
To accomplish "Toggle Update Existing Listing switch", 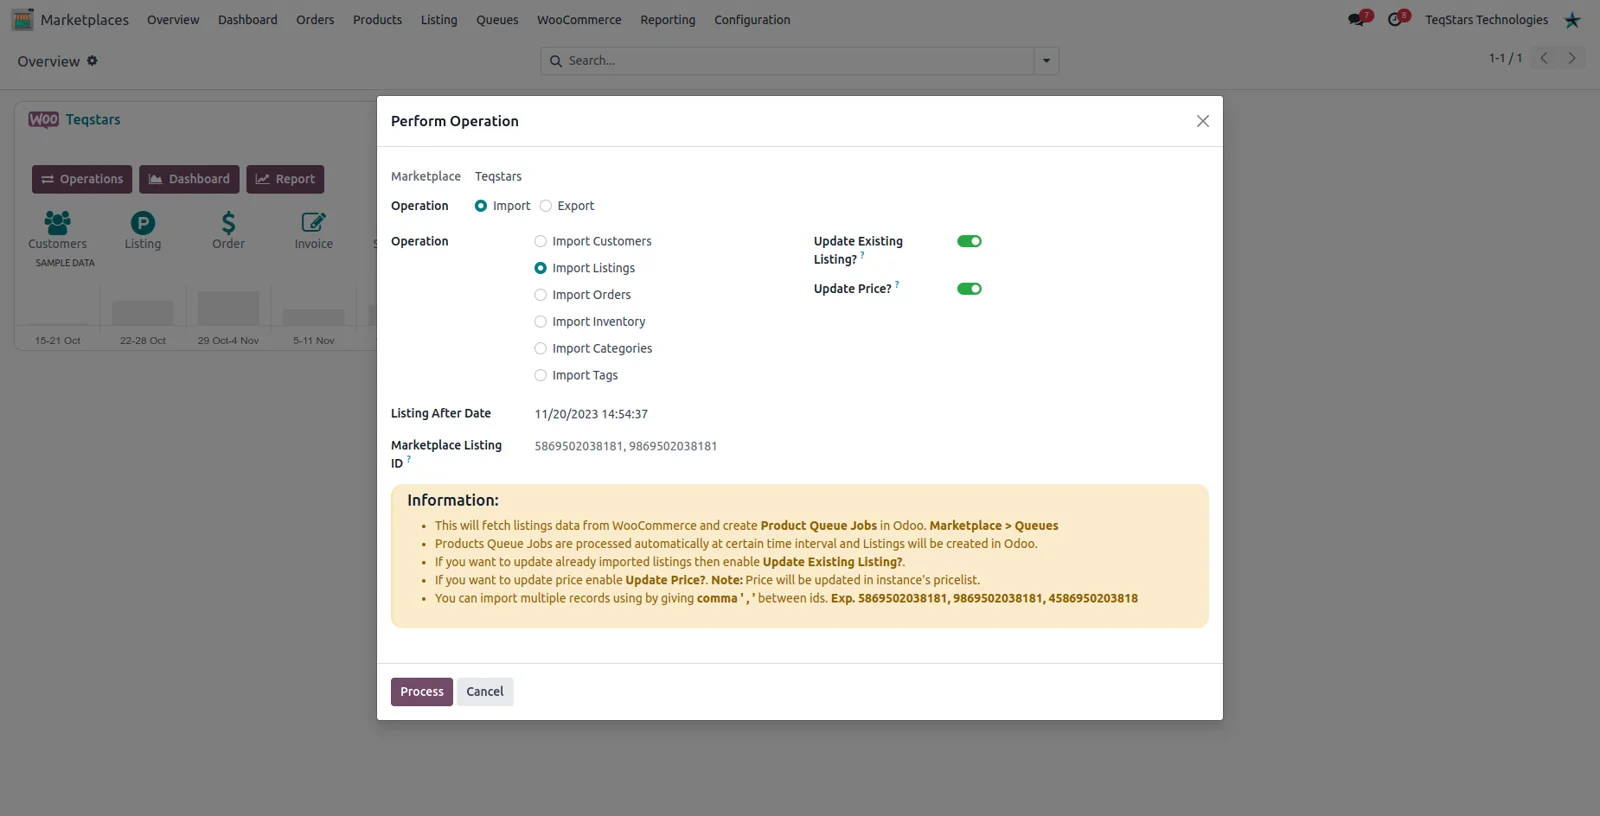I will pyautogui.click(x=969, y=241).
